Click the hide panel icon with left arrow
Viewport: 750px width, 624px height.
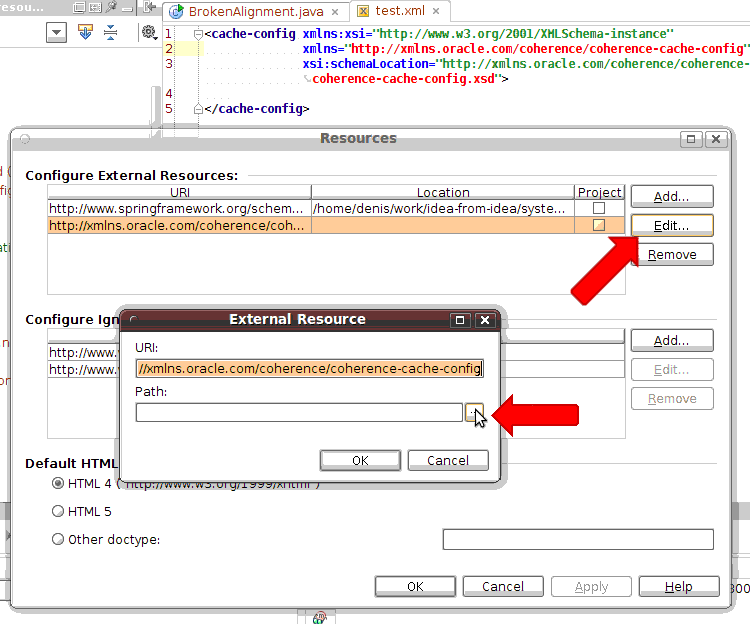pyautogui.click(x=150, y=7)
